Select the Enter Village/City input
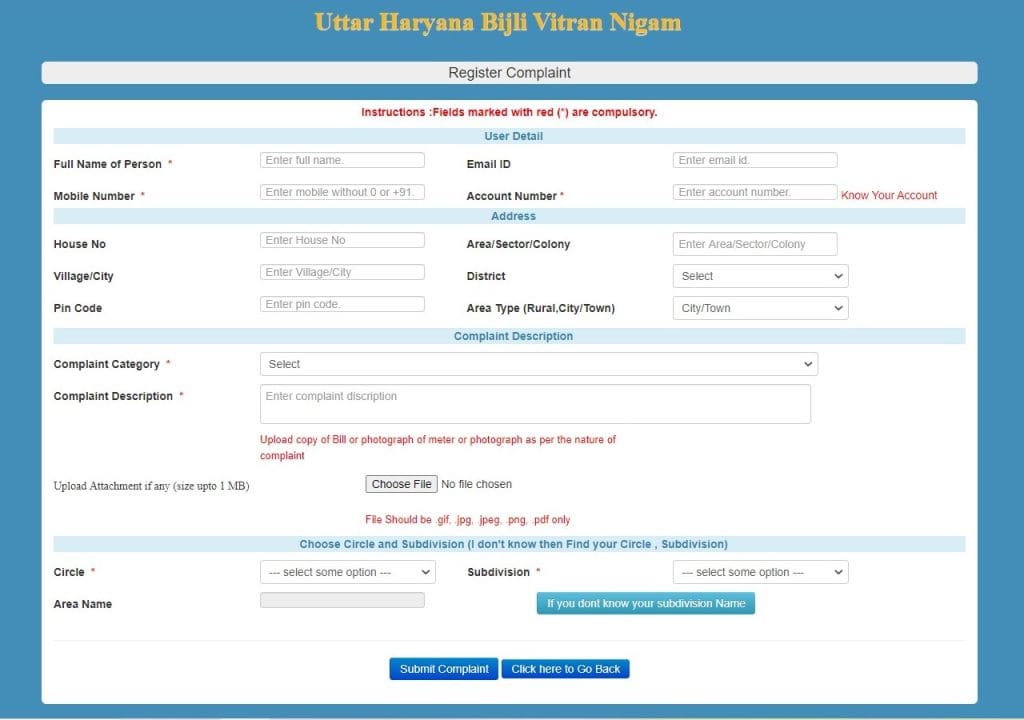 [x=342, y=271]
